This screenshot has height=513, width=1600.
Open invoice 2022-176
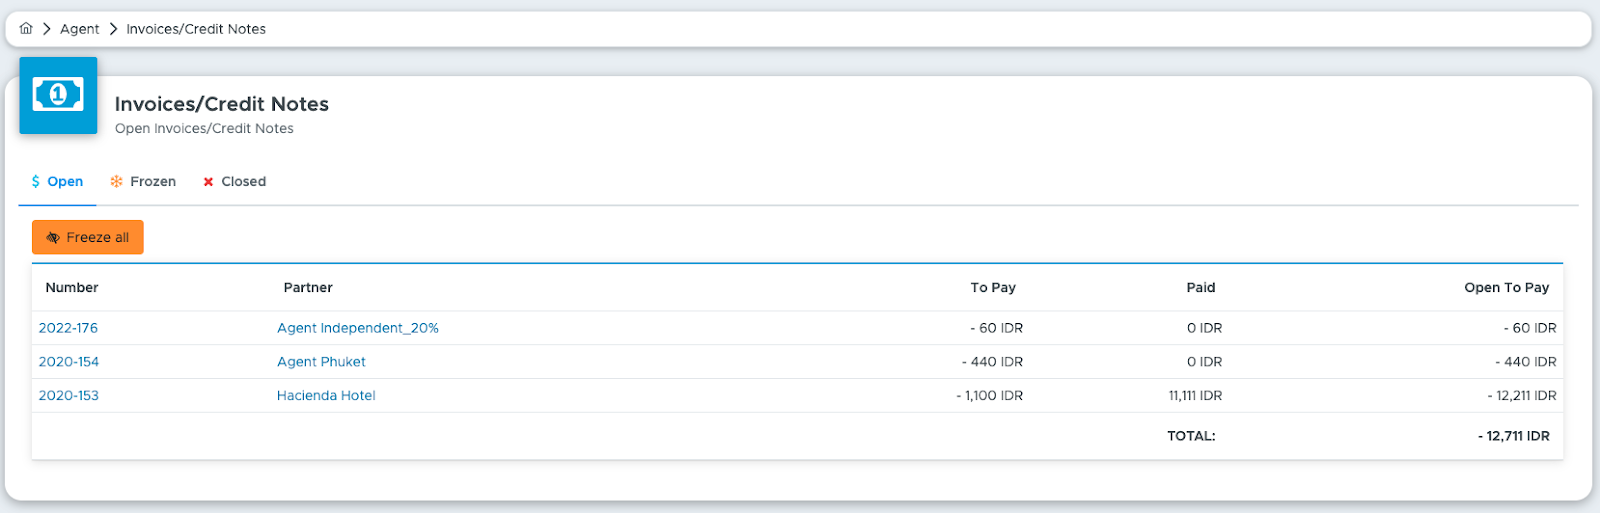[x=68, y=328]
